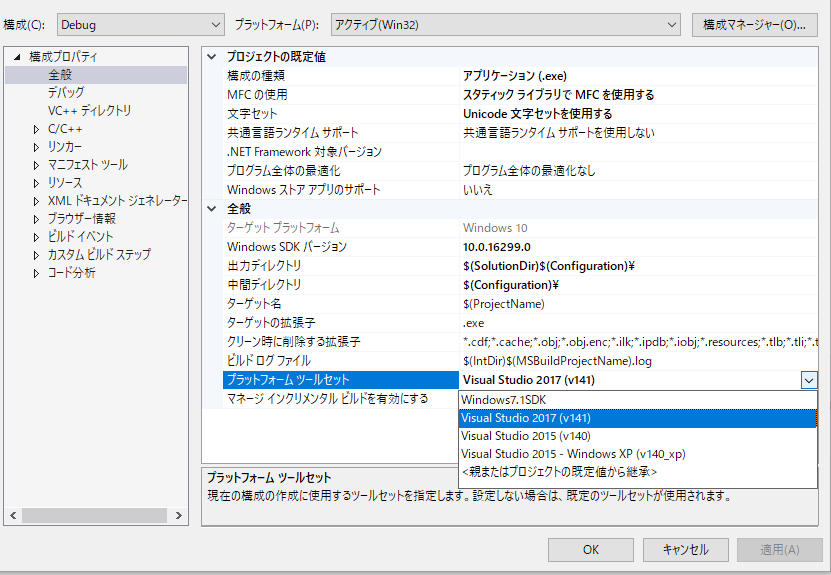Expand the C/C++ tree node arrow
The width and height of the screenshot is (831, 575).
pos(36,129)
